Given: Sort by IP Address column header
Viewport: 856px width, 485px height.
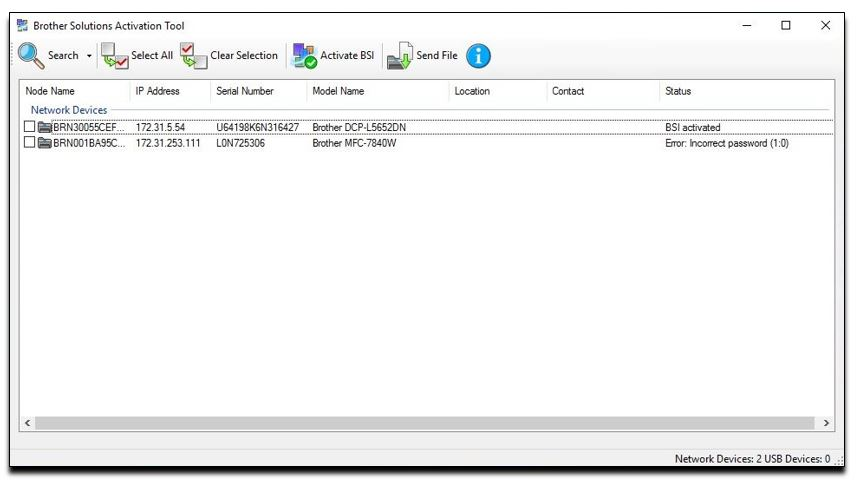Looking at the screenshot, I should [158, 91].
